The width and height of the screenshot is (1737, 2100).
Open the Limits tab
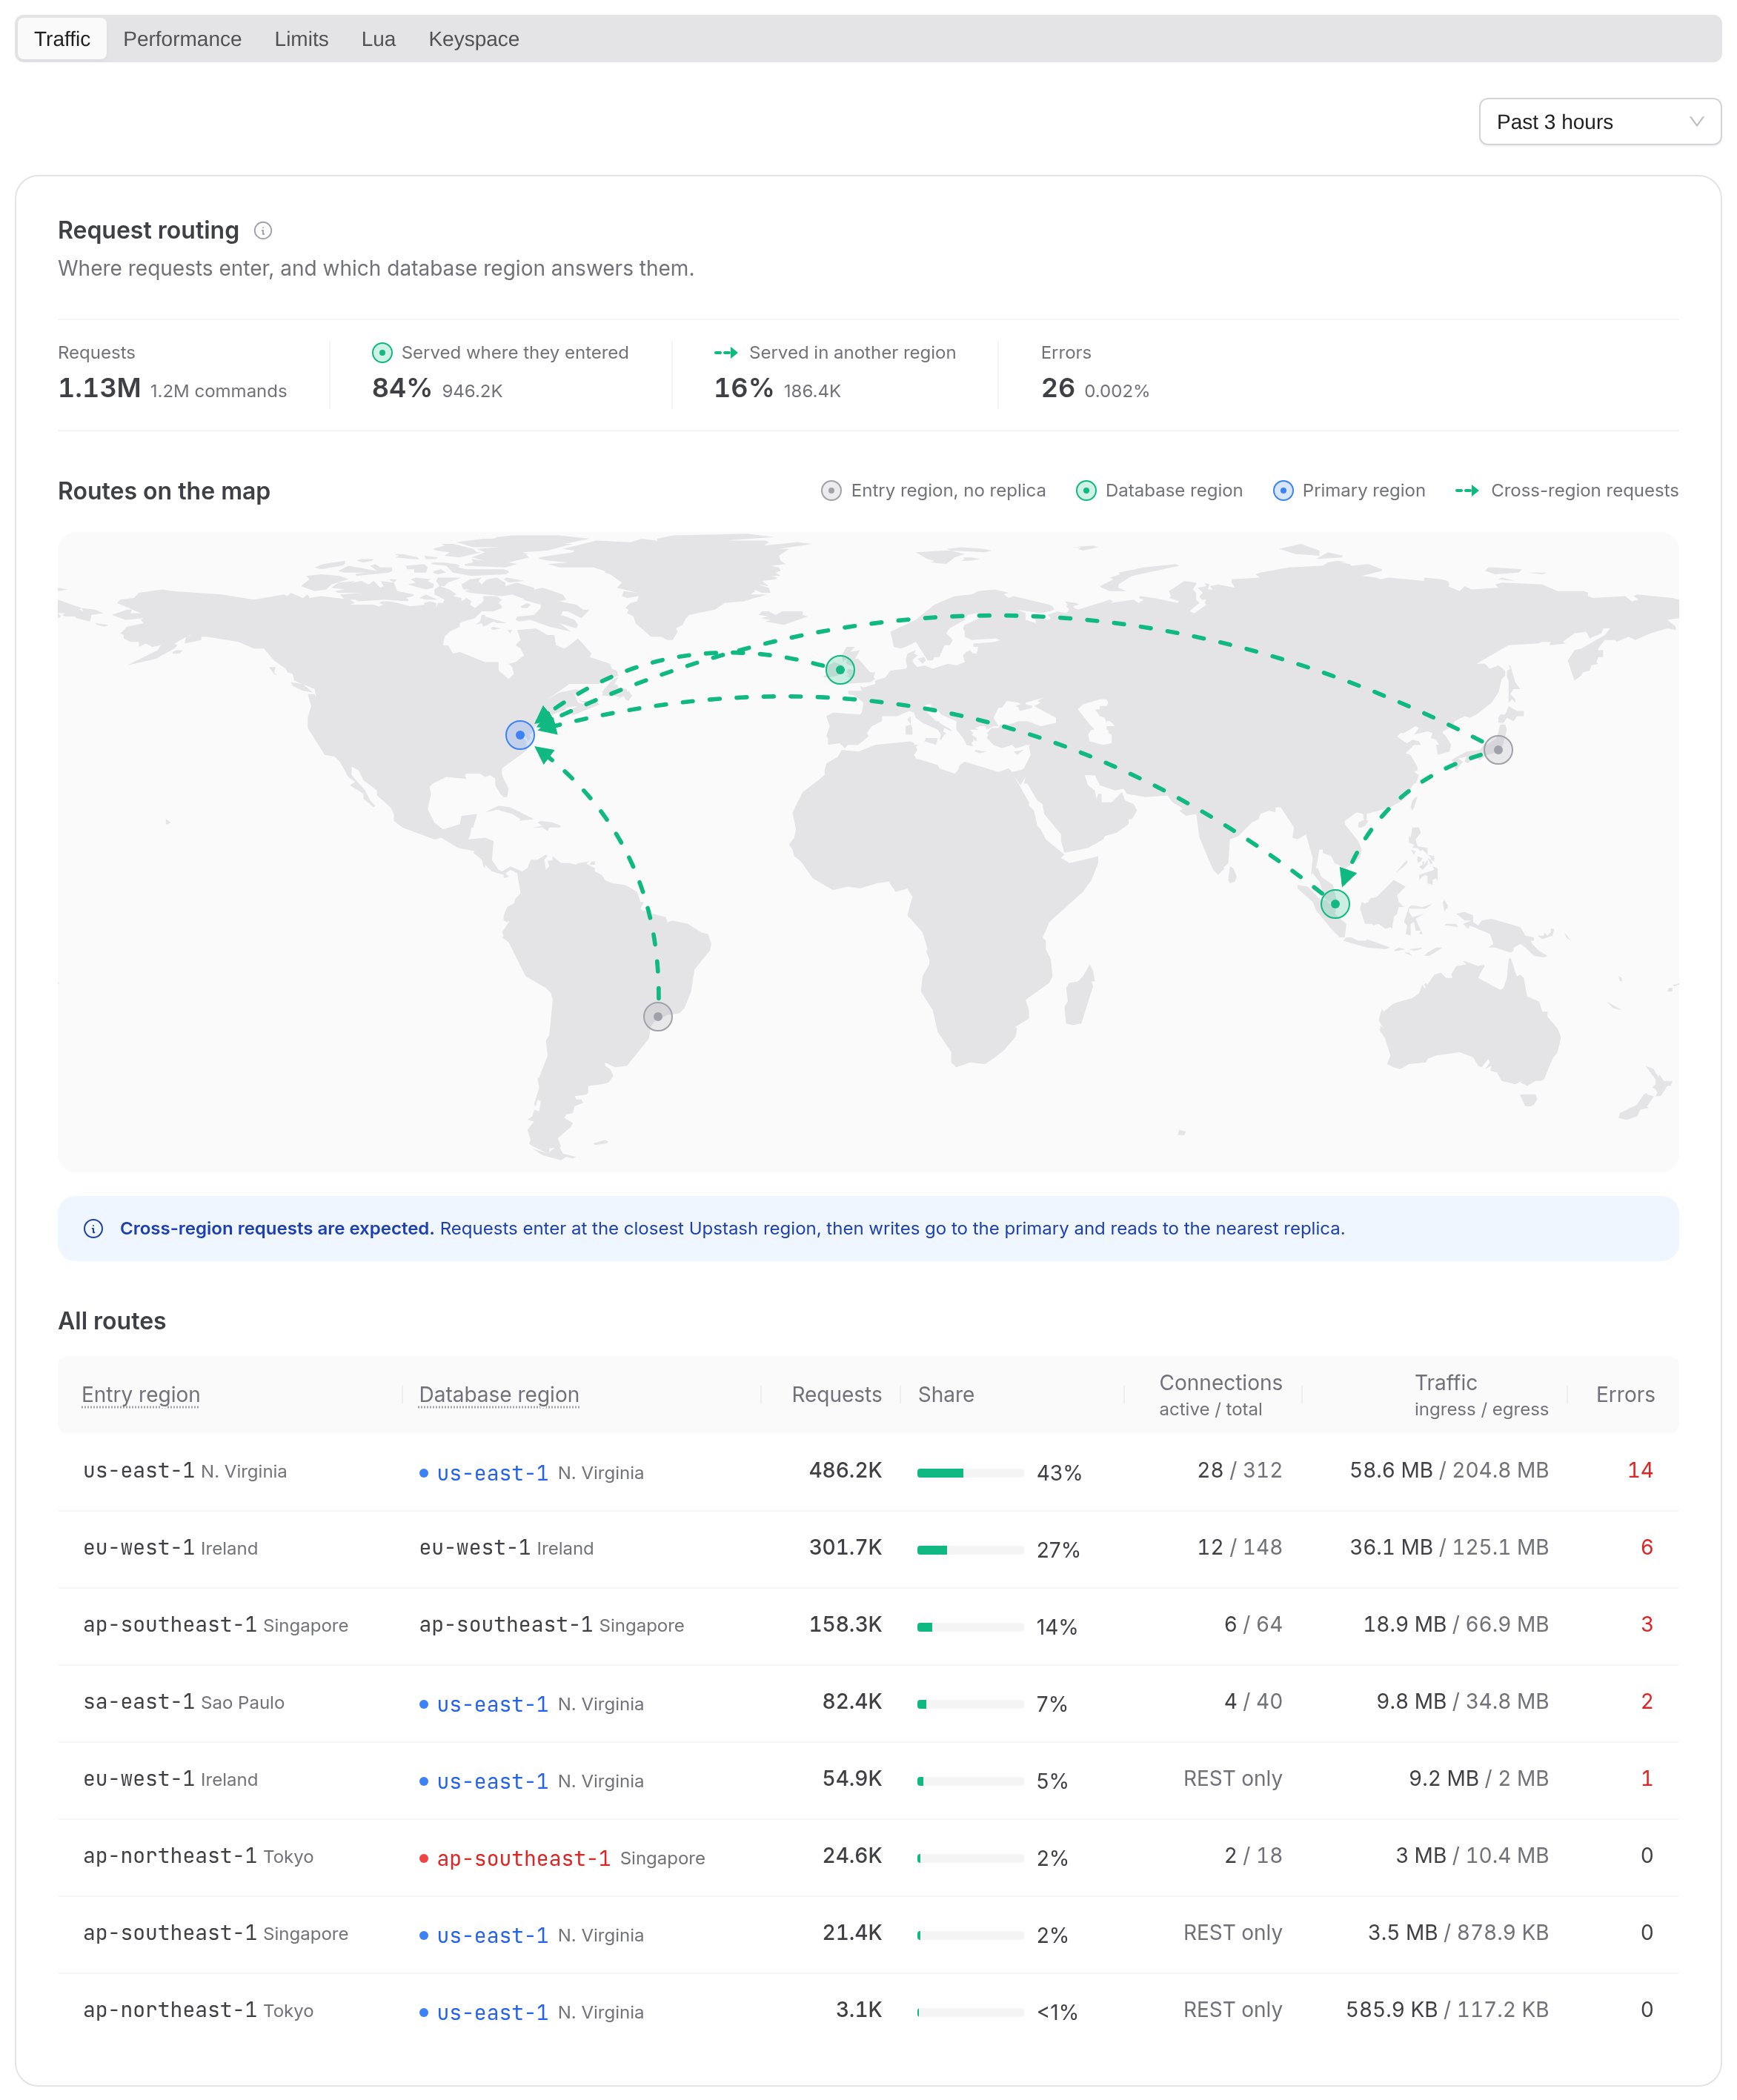point(301,39)
